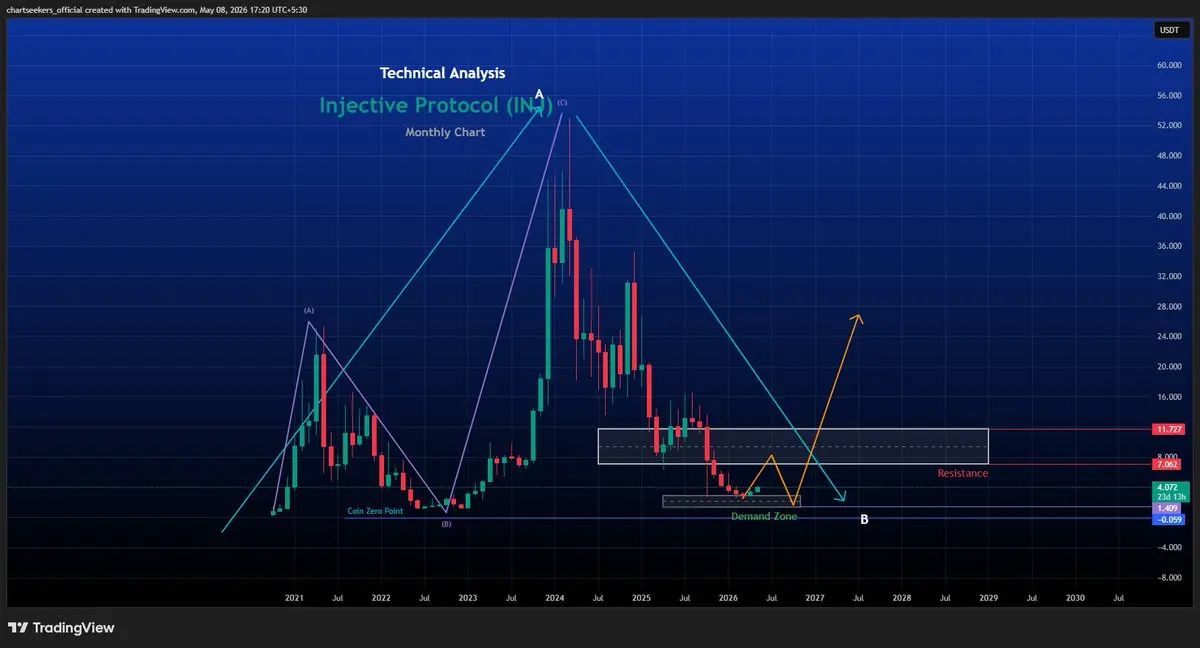The height and width of the screenshot is (648, 1200).
Task: Click the 56.000 price axis label
Action: [1168, 95]
